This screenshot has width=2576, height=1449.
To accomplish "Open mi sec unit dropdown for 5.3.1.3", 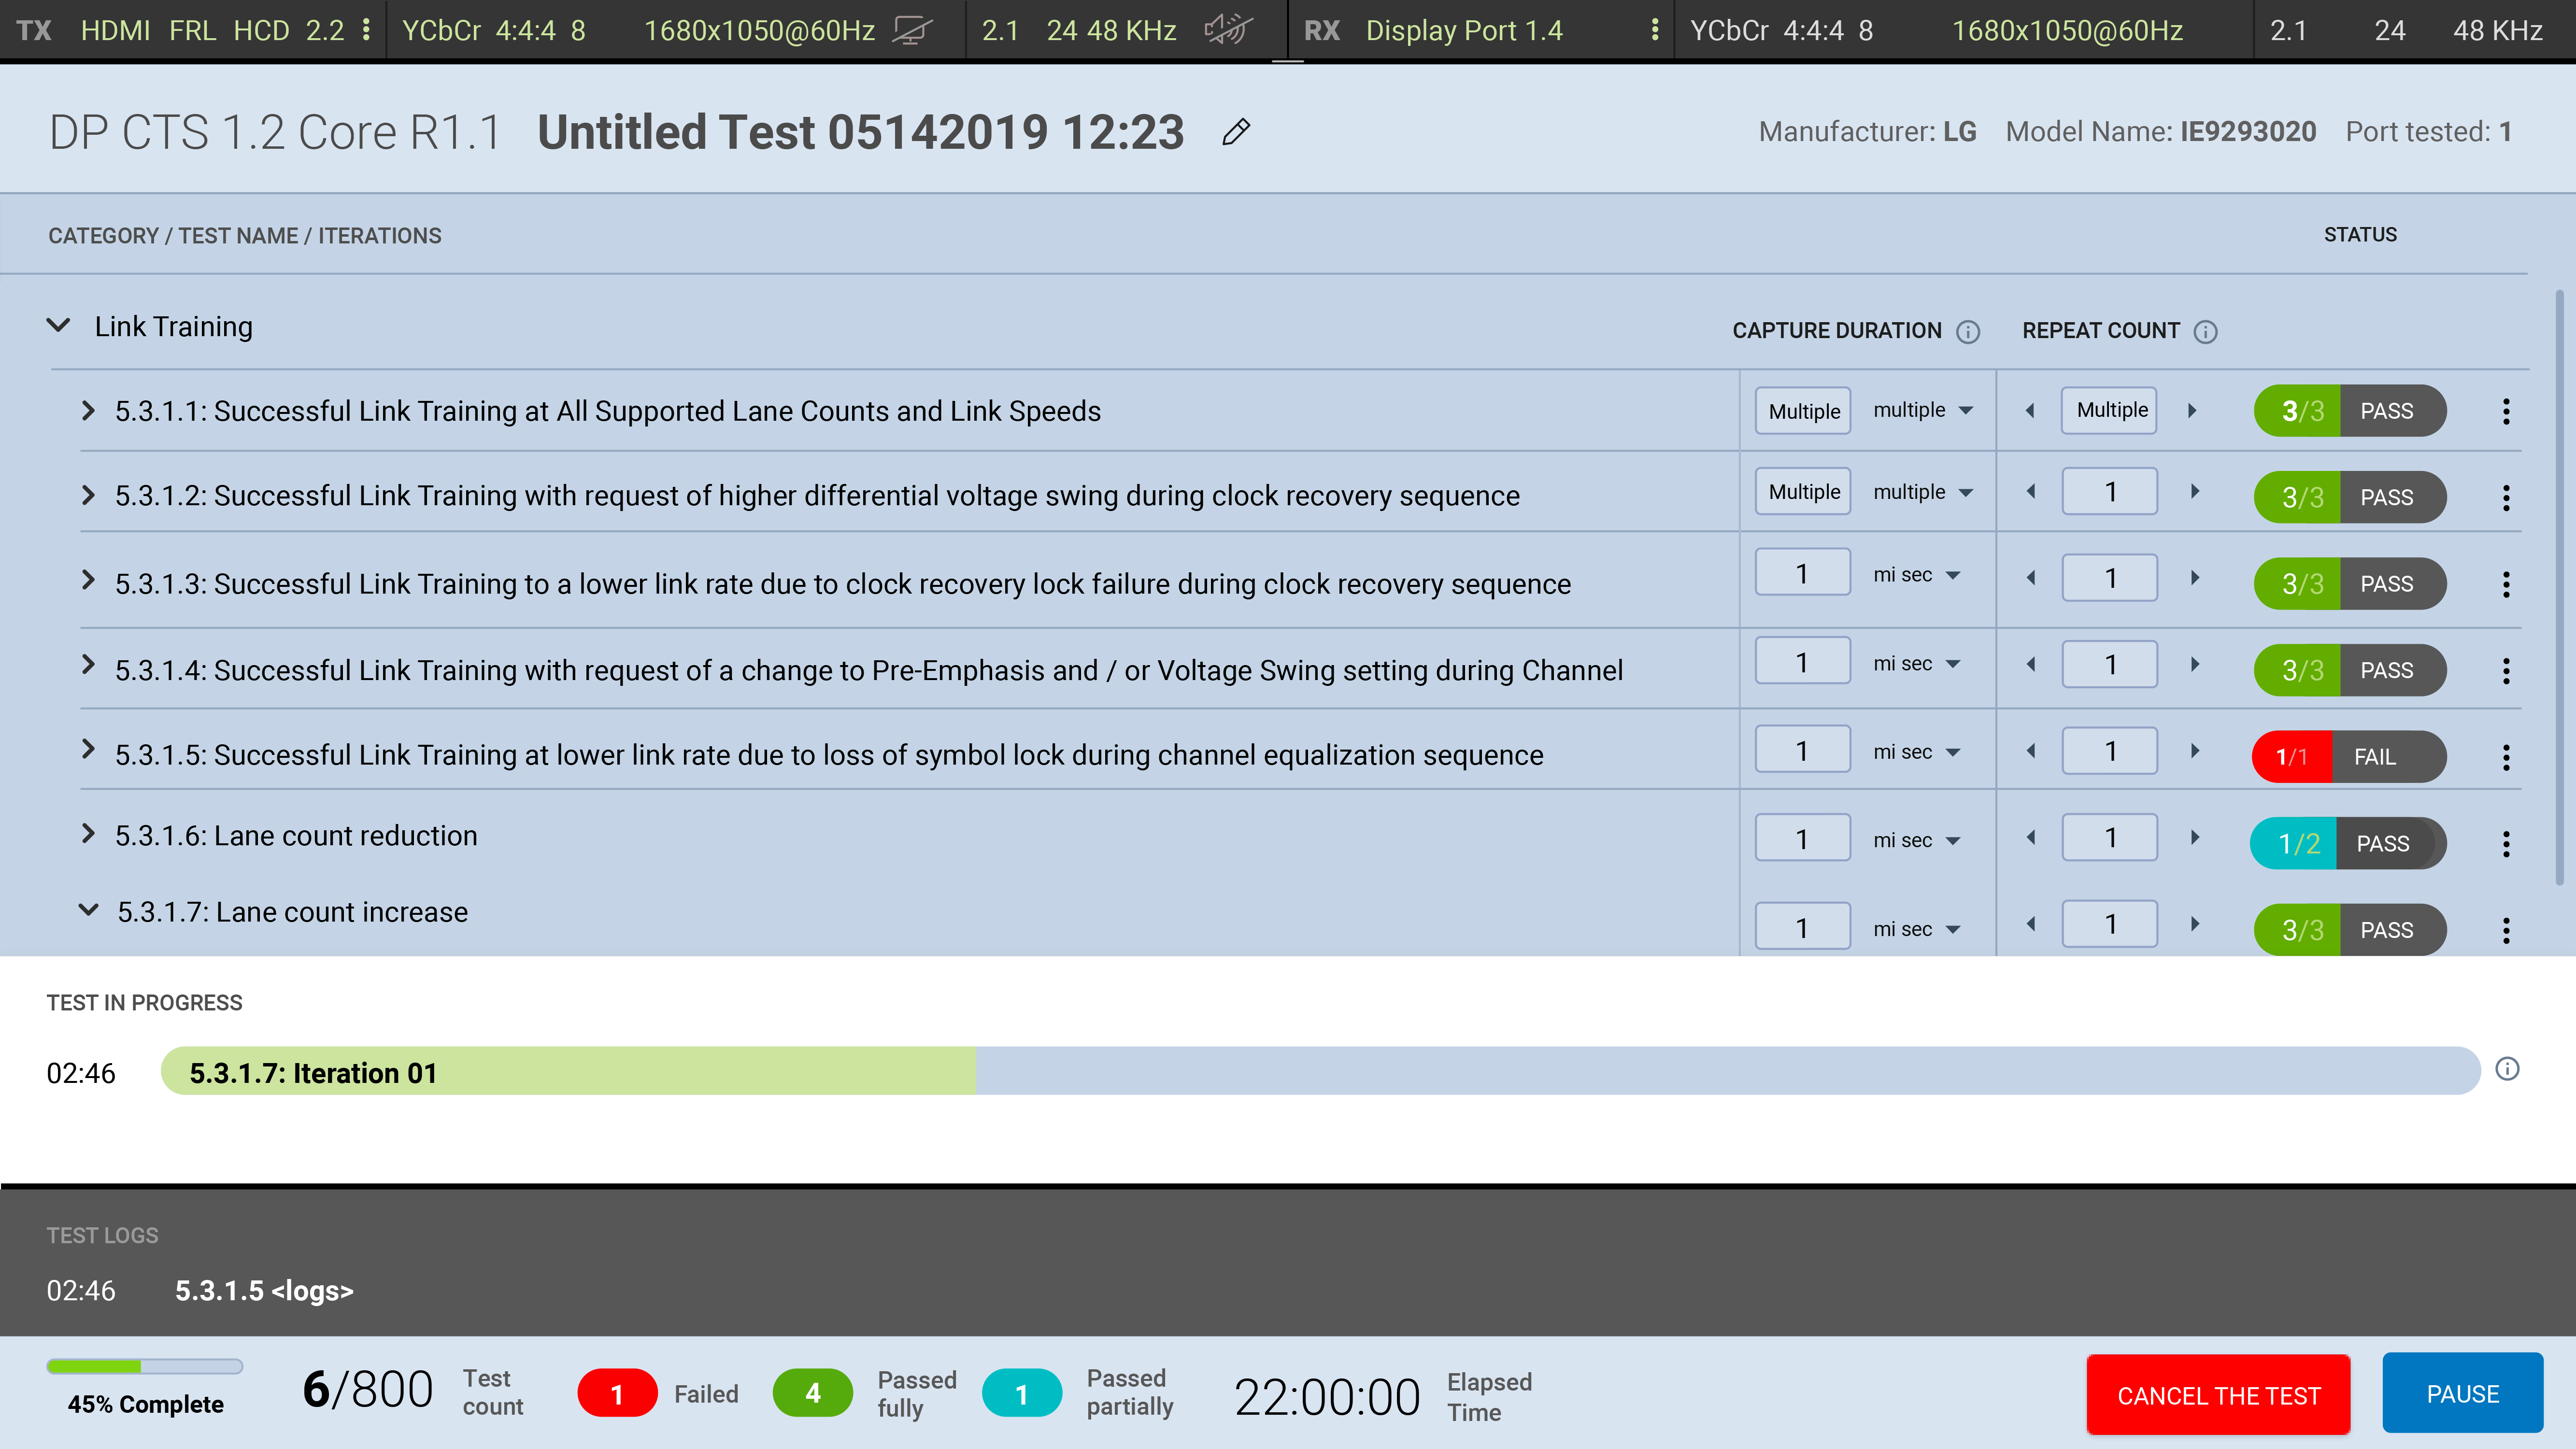I will pyautogui.click(x=1917, y=575).
